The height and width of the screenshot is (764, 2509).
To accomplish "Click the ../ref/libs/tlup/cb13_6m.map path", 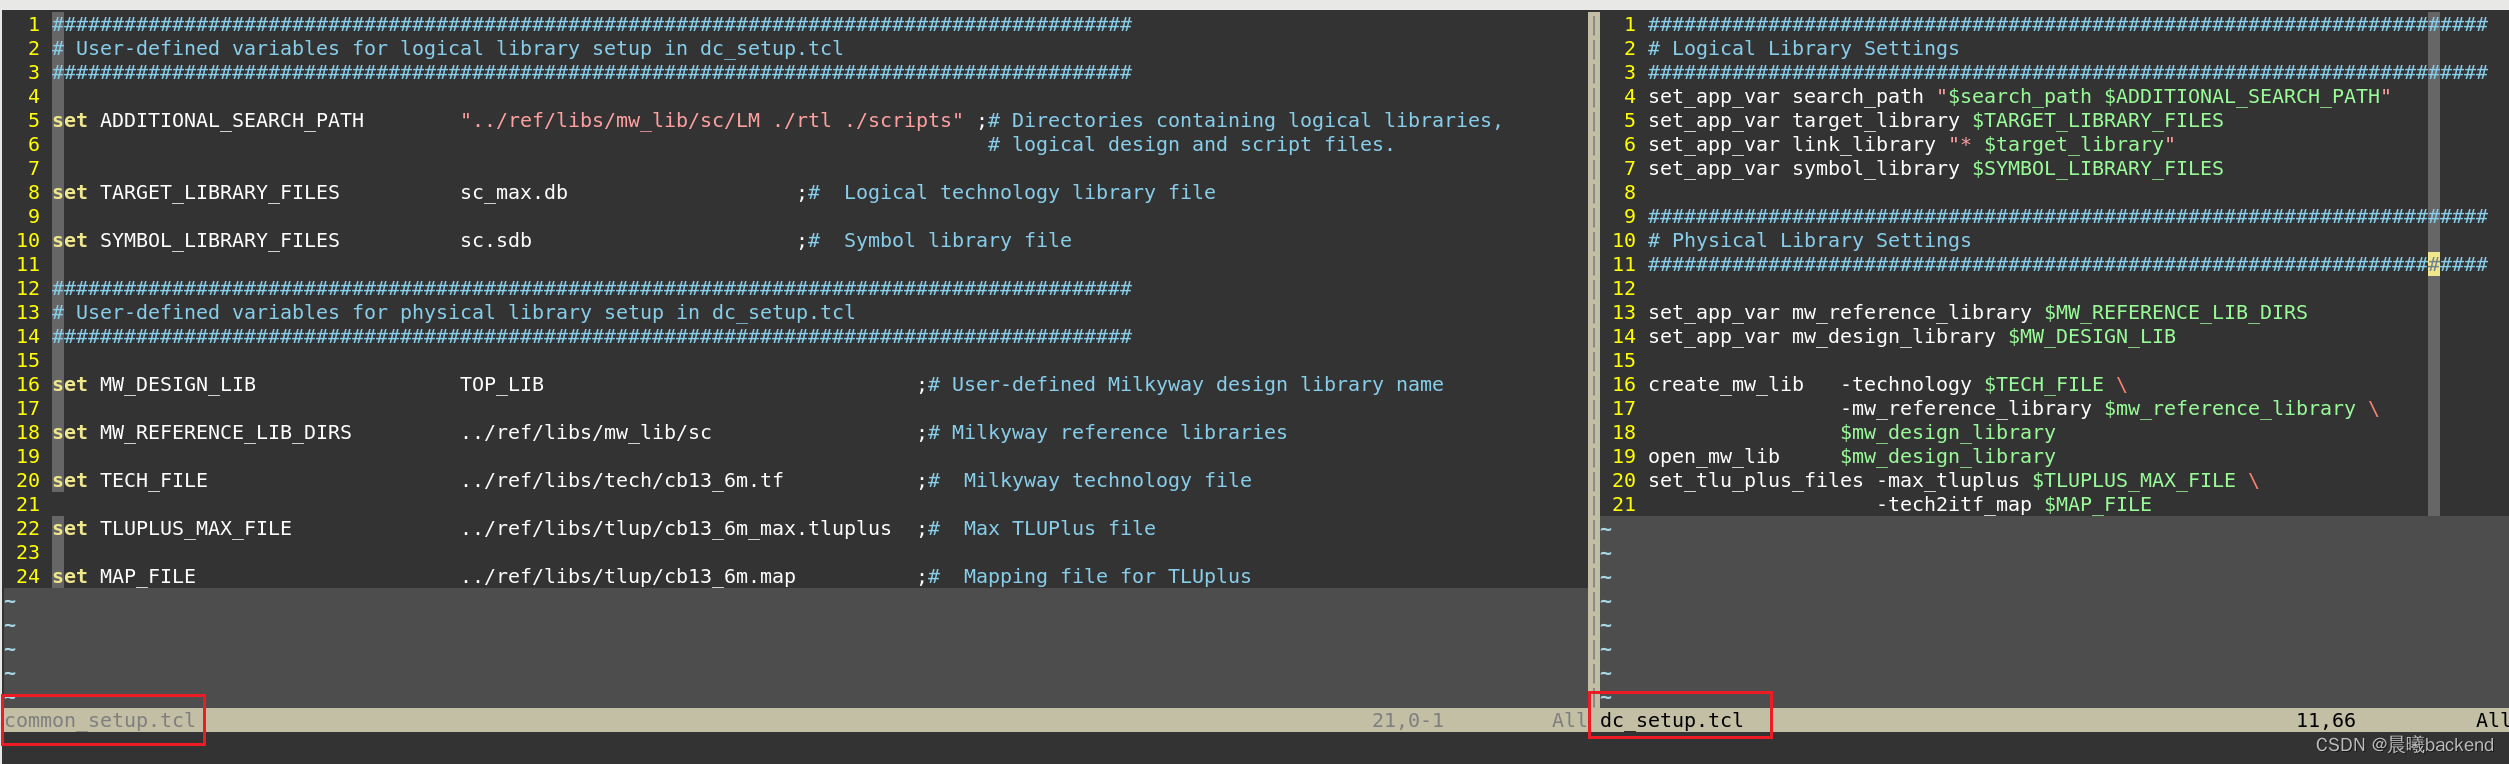I will [628, 576].
